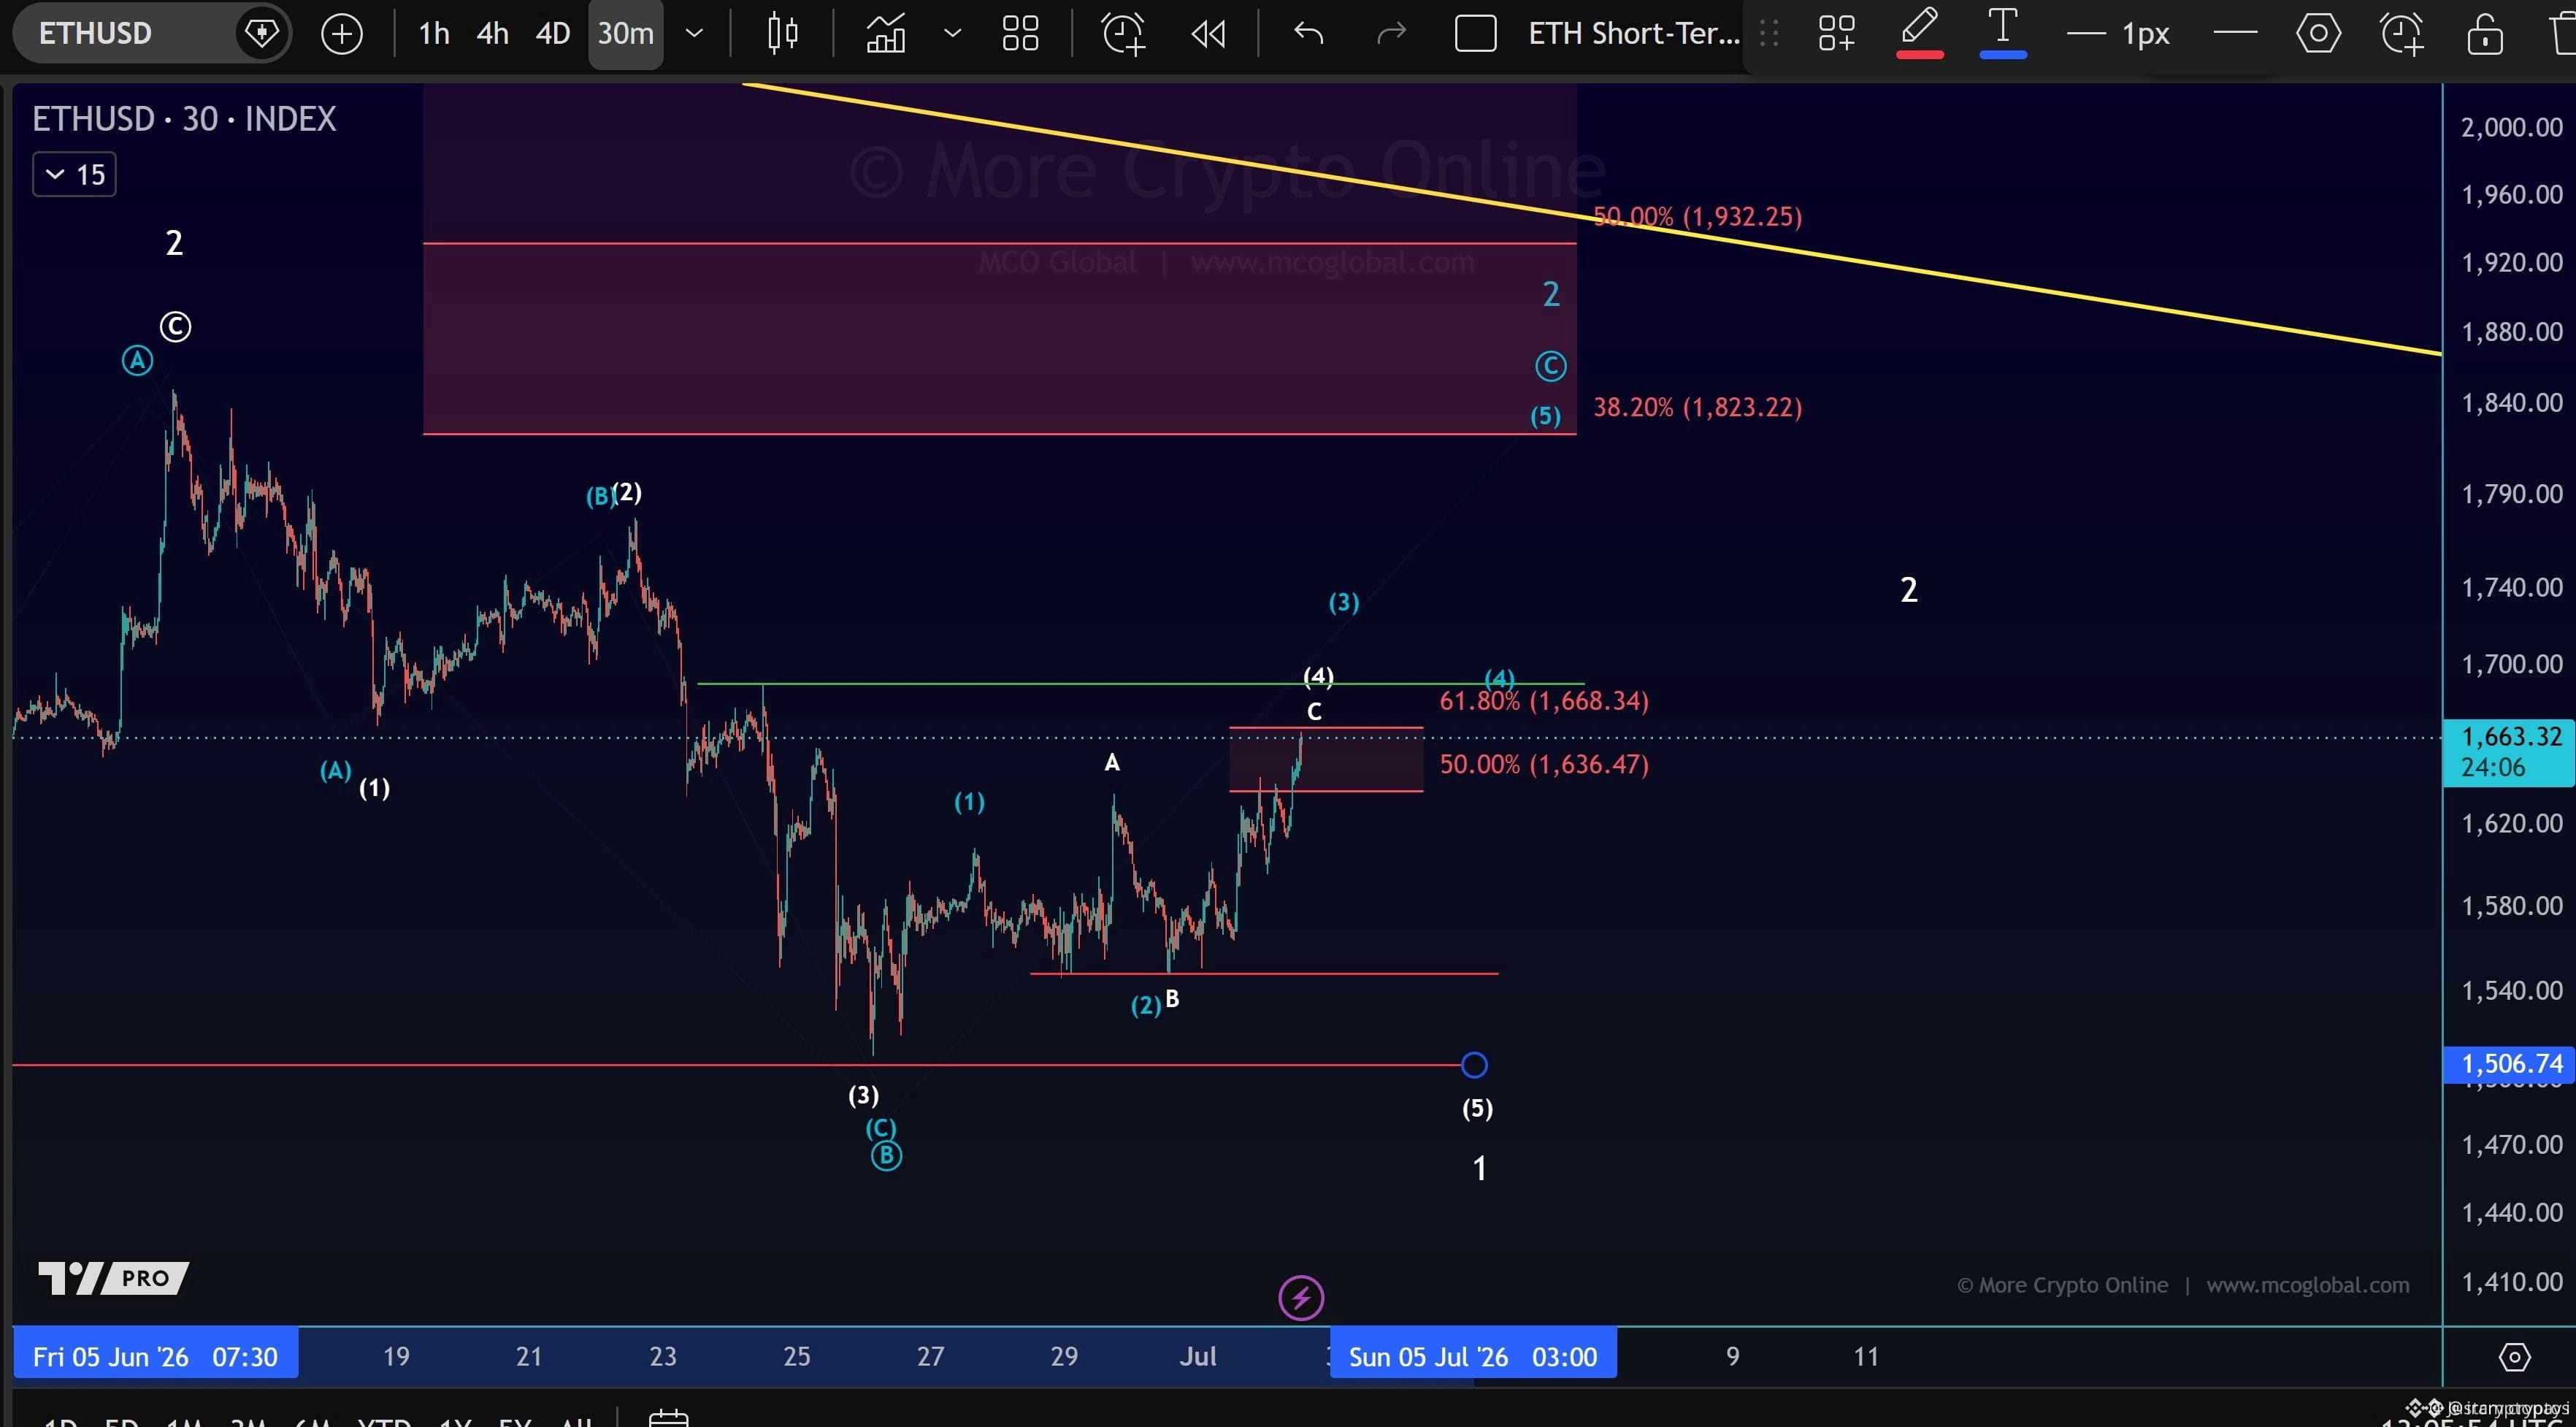Open the Indicators menu
Screen dimensions: 2576x1427
(x=886, y=34)
